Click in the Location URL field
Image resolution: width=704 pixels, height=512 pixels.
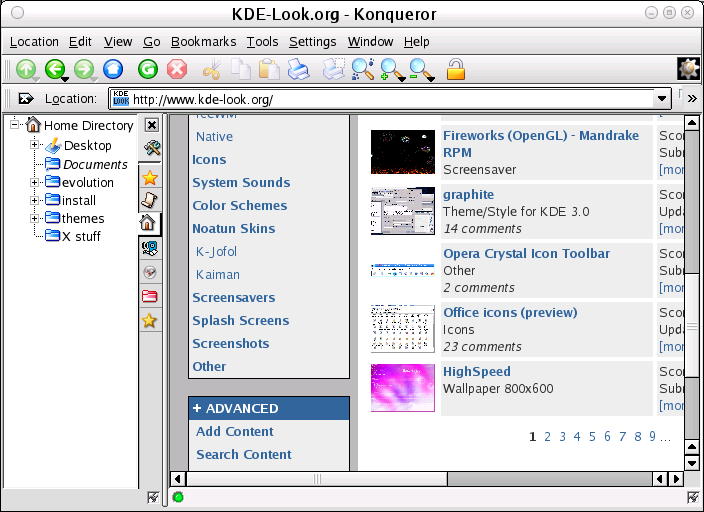[x=390, y=99]
